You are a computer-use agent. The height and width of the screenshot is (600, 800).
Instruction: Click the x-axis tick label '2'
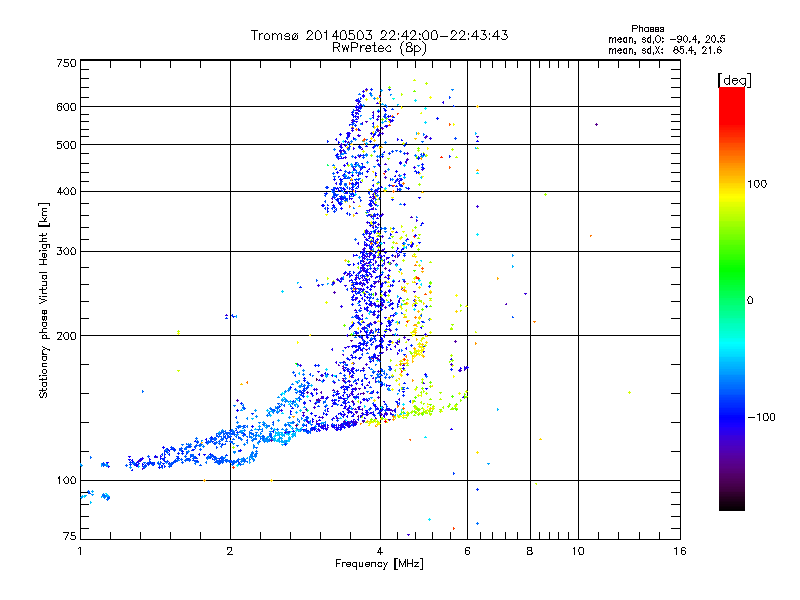pos(230,551)
